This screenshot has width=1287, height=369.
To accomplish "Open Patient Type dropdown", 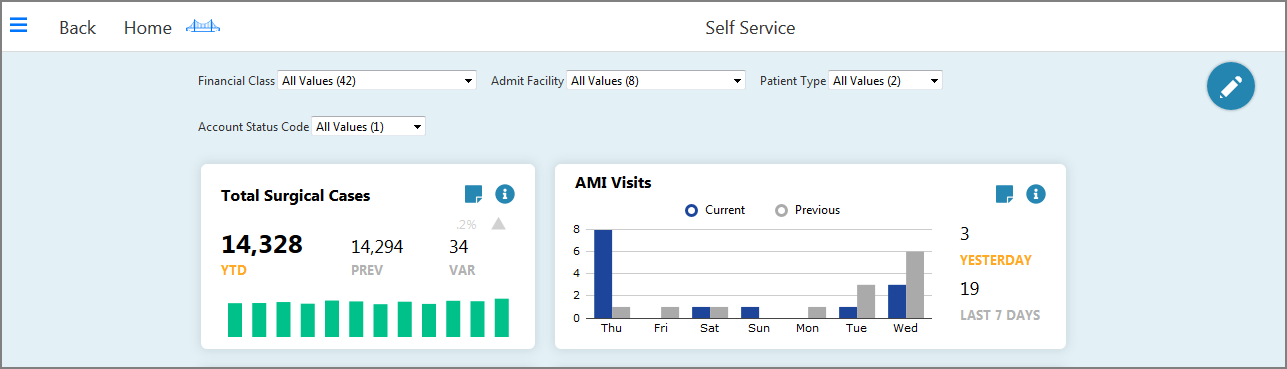I will pos(885,80).
